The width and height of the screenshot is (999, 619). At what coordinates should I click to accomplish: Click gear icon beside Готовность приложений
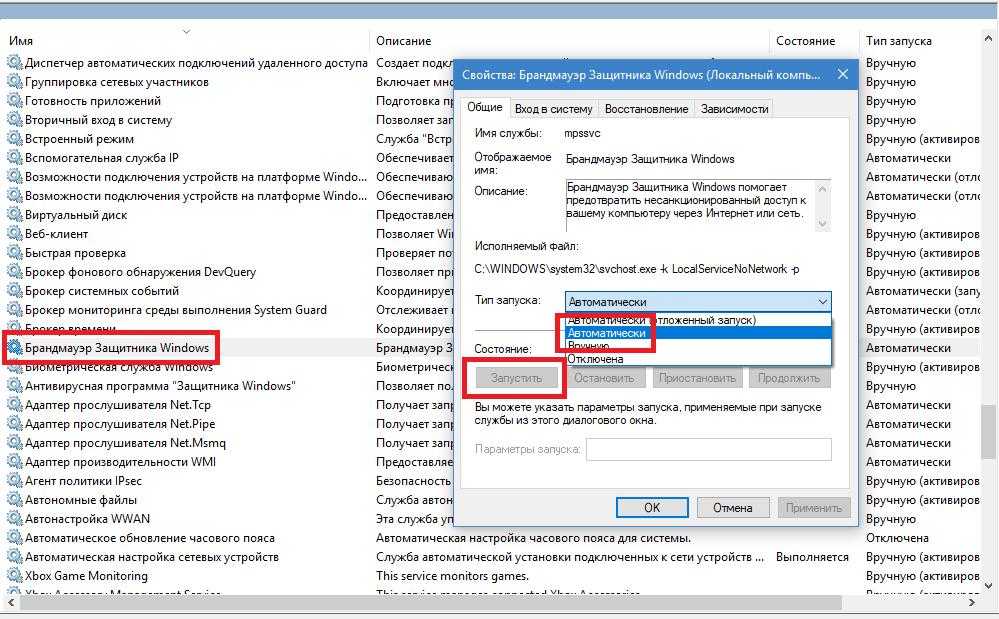point(14,101)
